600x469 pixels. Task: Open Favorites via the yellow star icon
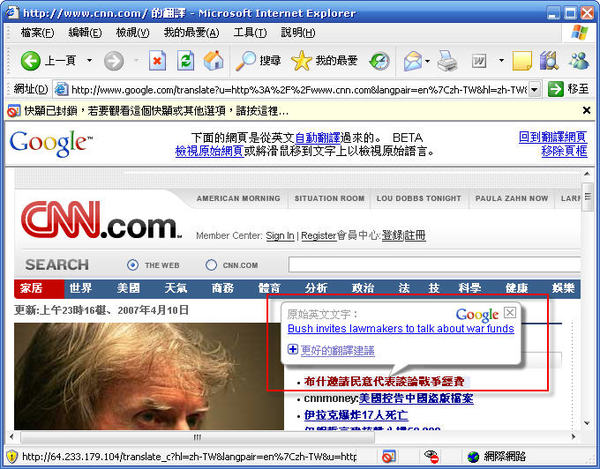click(301, 61)
